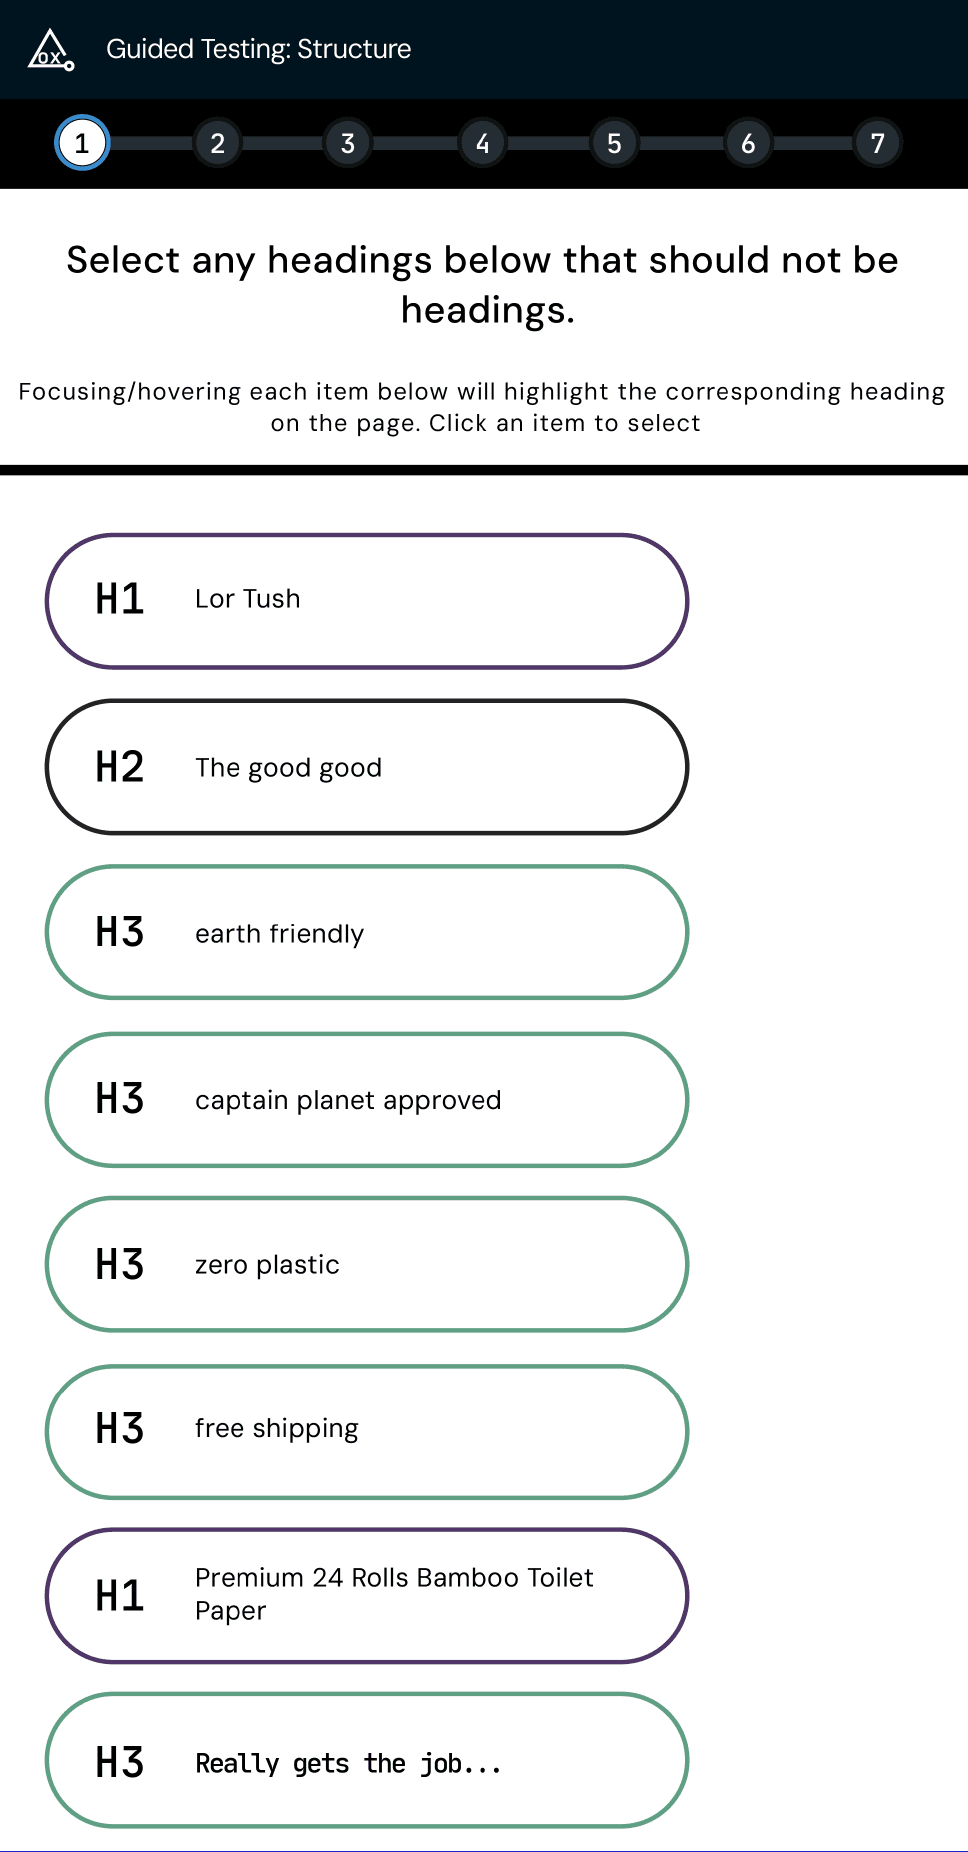The height and width of the screenshot is (1852, 968).
Task: Click the 'Guided Testing: Structure' title
Action: 259,49
